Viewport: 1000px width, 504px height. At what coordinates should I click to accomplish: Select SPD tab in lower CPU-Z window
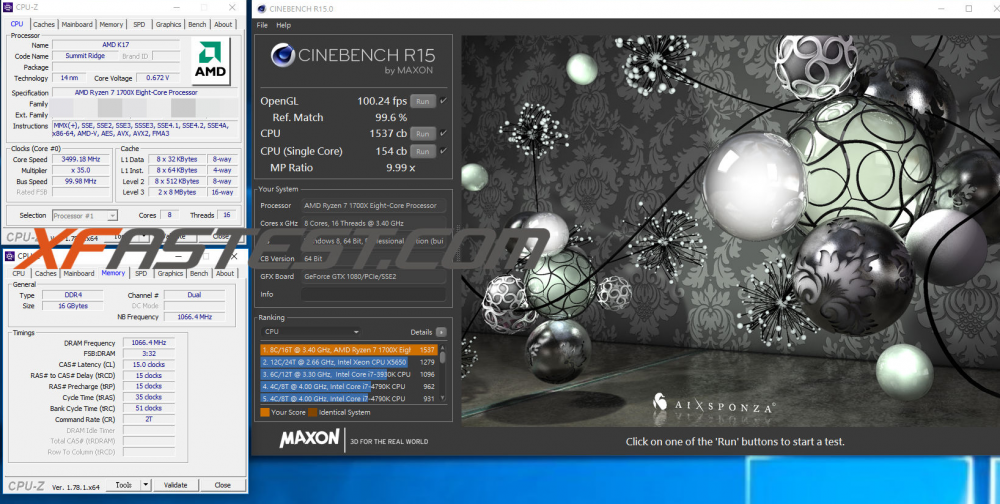(x=141, y=274)
